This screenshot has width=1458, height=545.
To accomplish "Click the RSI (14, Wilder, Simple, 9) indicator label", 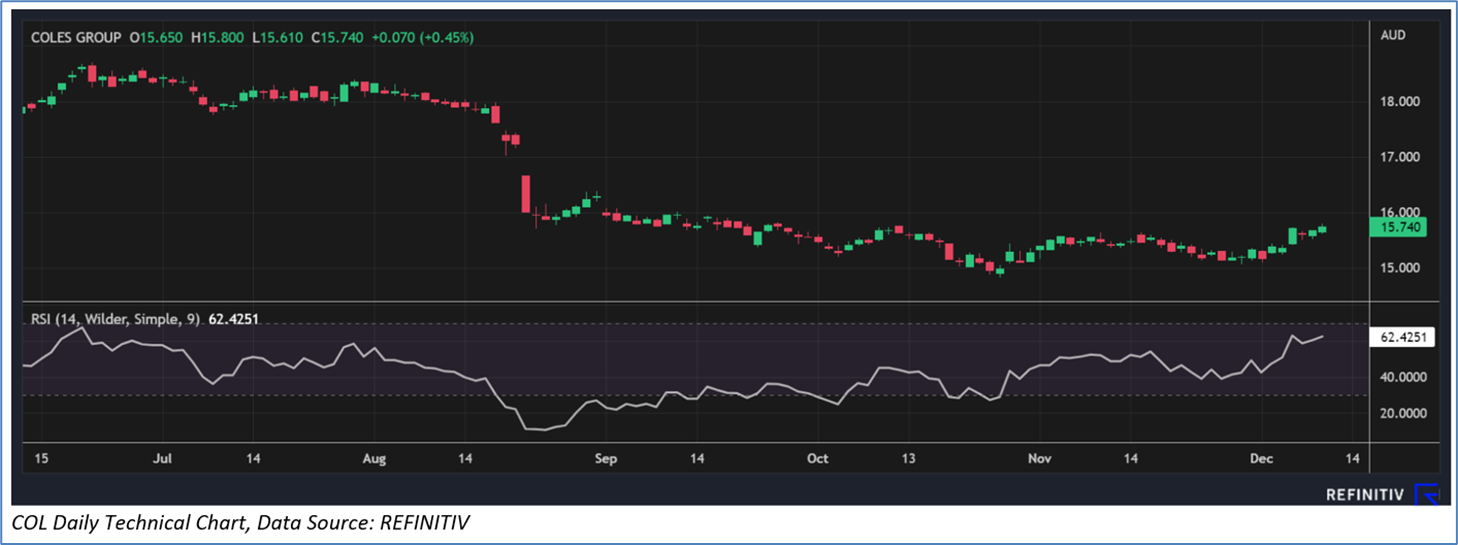I will point(114,320).
